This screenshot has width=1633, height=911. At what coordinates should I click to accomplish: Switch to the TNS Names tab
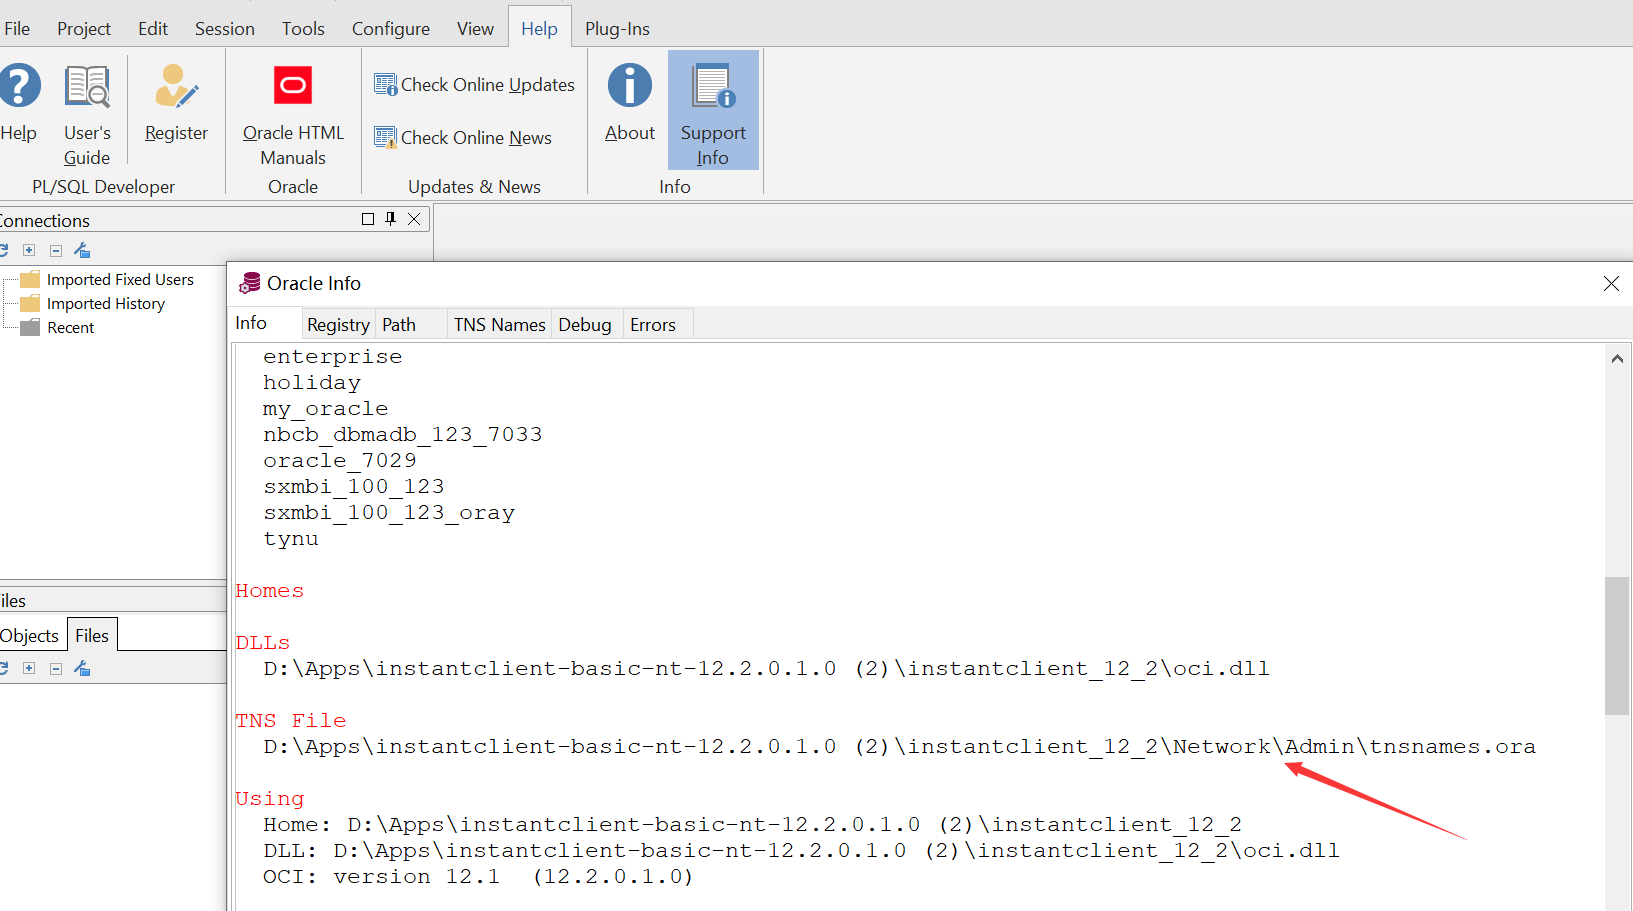499,324
